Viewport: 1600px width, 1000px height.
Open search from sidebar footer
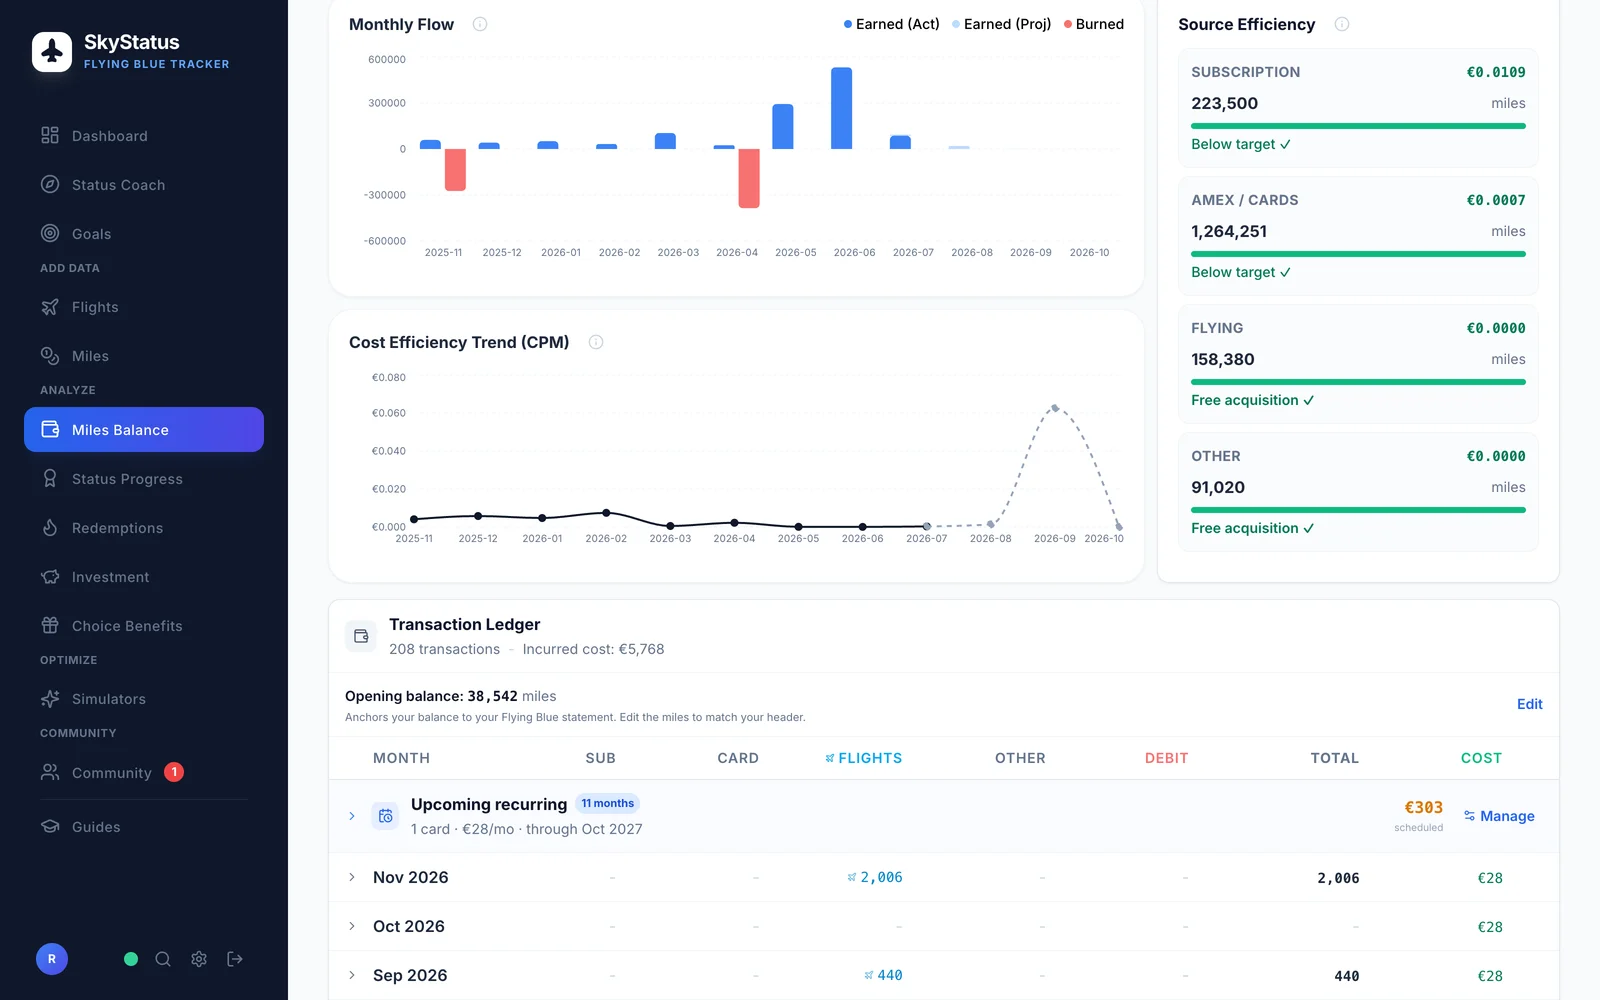[x=163, y=959]
